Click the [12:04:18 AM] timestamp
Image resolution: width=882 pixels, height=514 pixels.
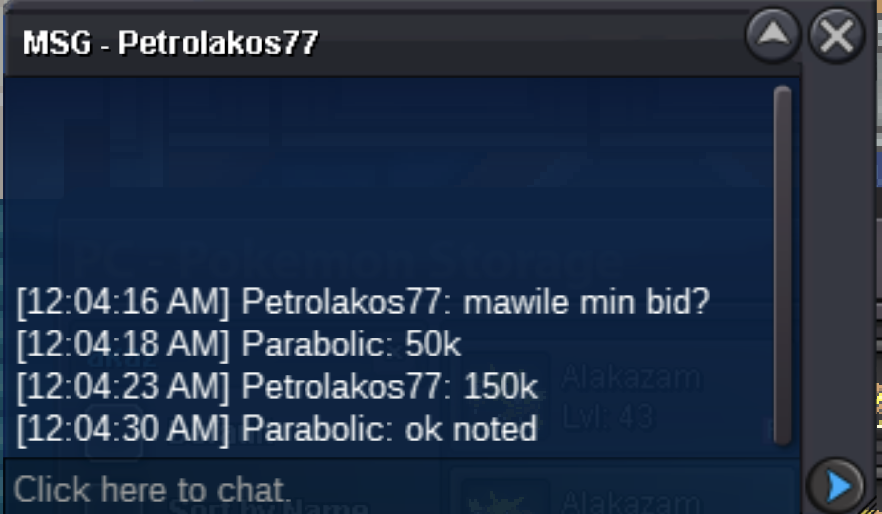123,344
